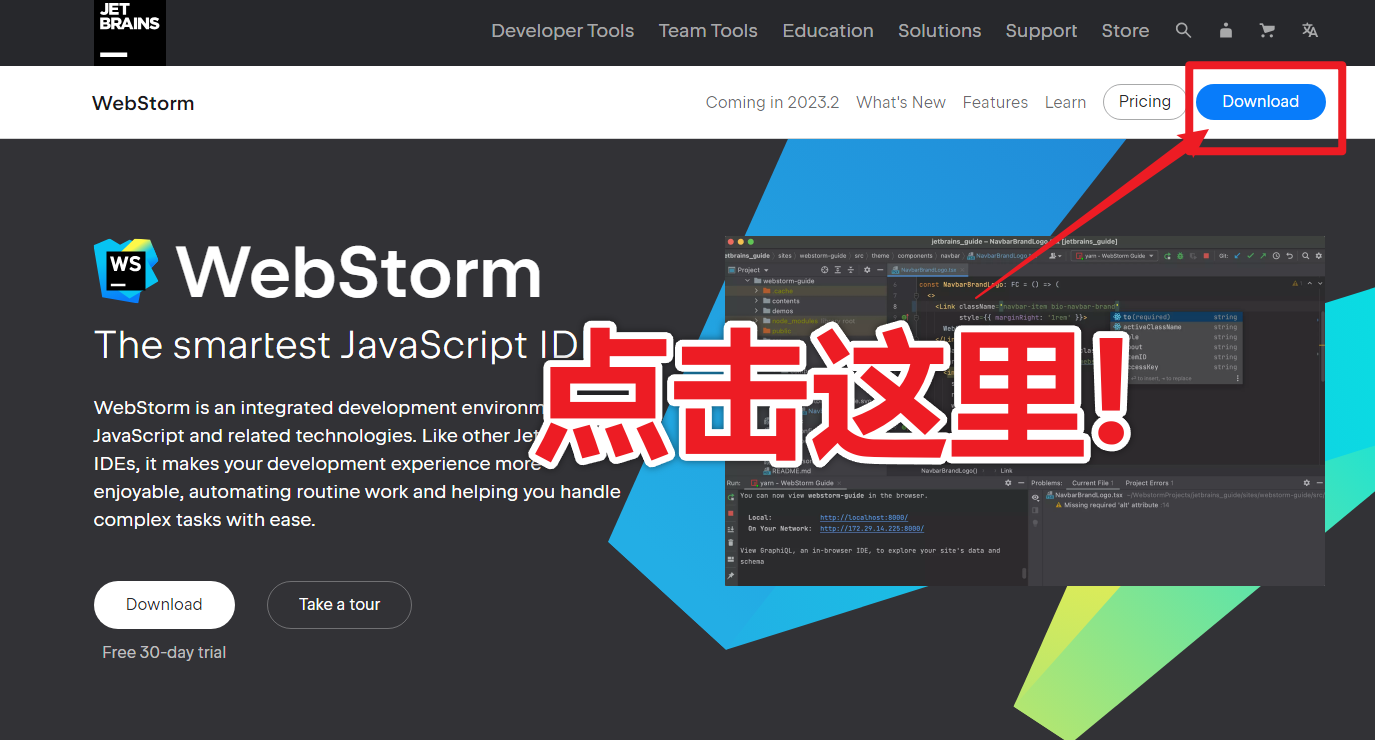
Task: Click the language selection icon
Action: (x=1310, y=30)
